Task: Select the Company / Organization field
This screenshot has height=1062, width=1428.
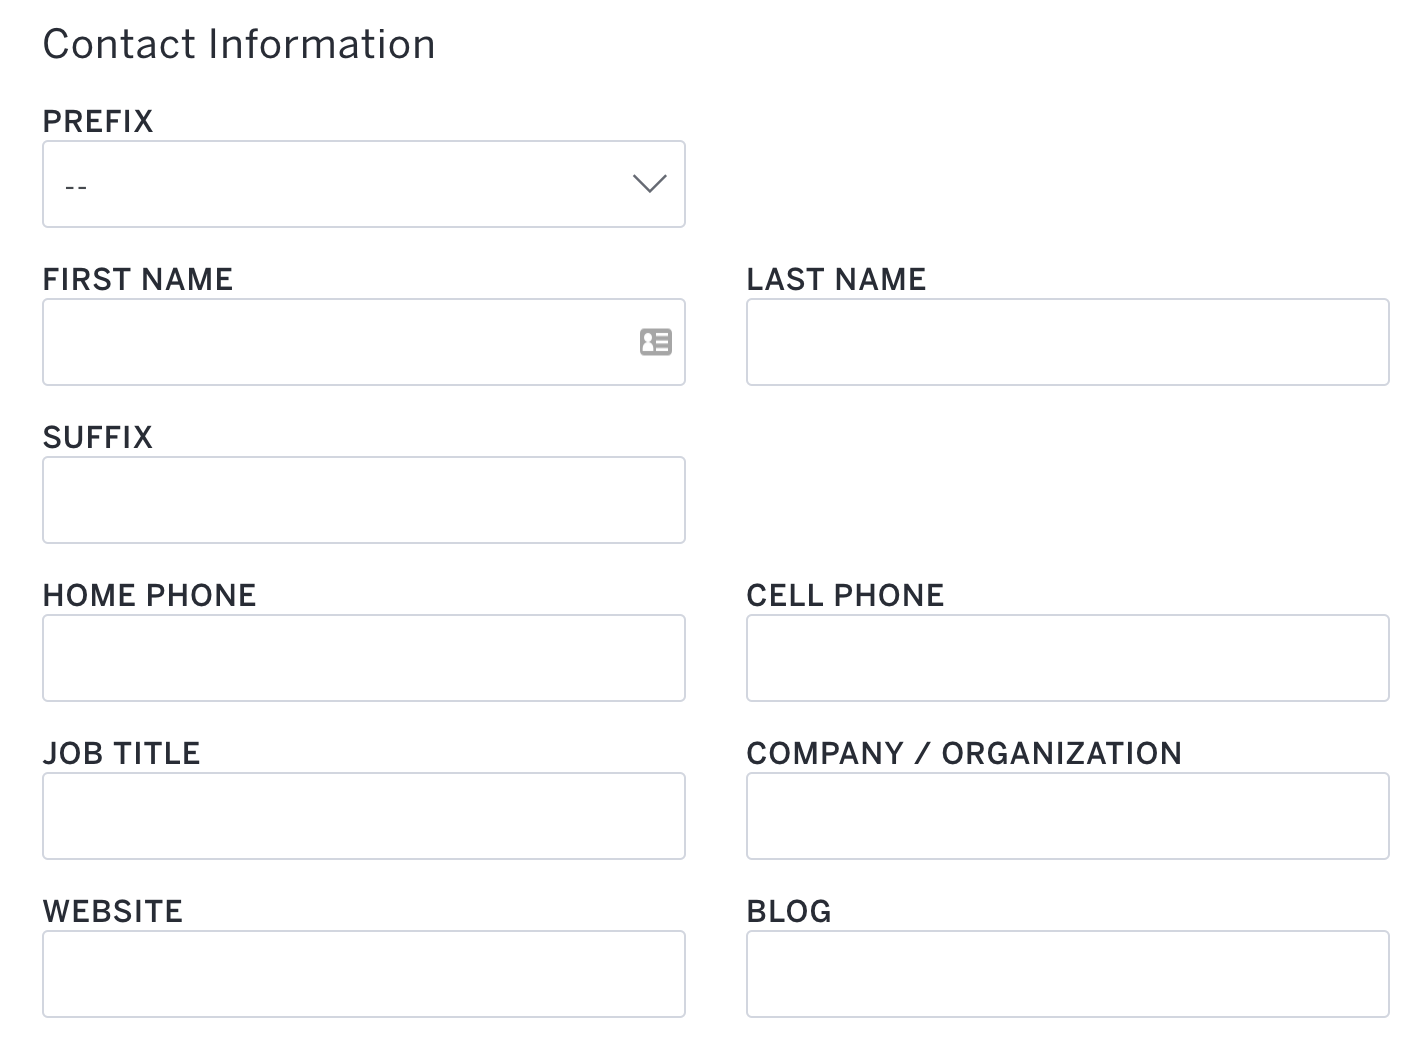Action: 1068,816
